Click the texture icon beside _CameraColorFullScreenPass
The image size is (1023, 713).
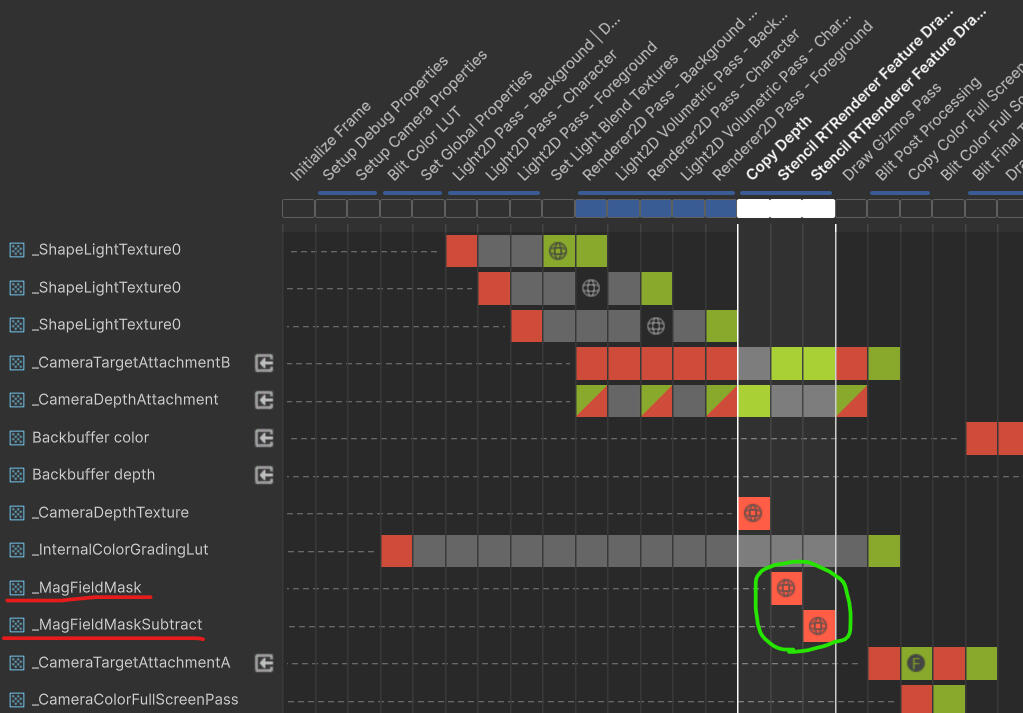point(17,700)
